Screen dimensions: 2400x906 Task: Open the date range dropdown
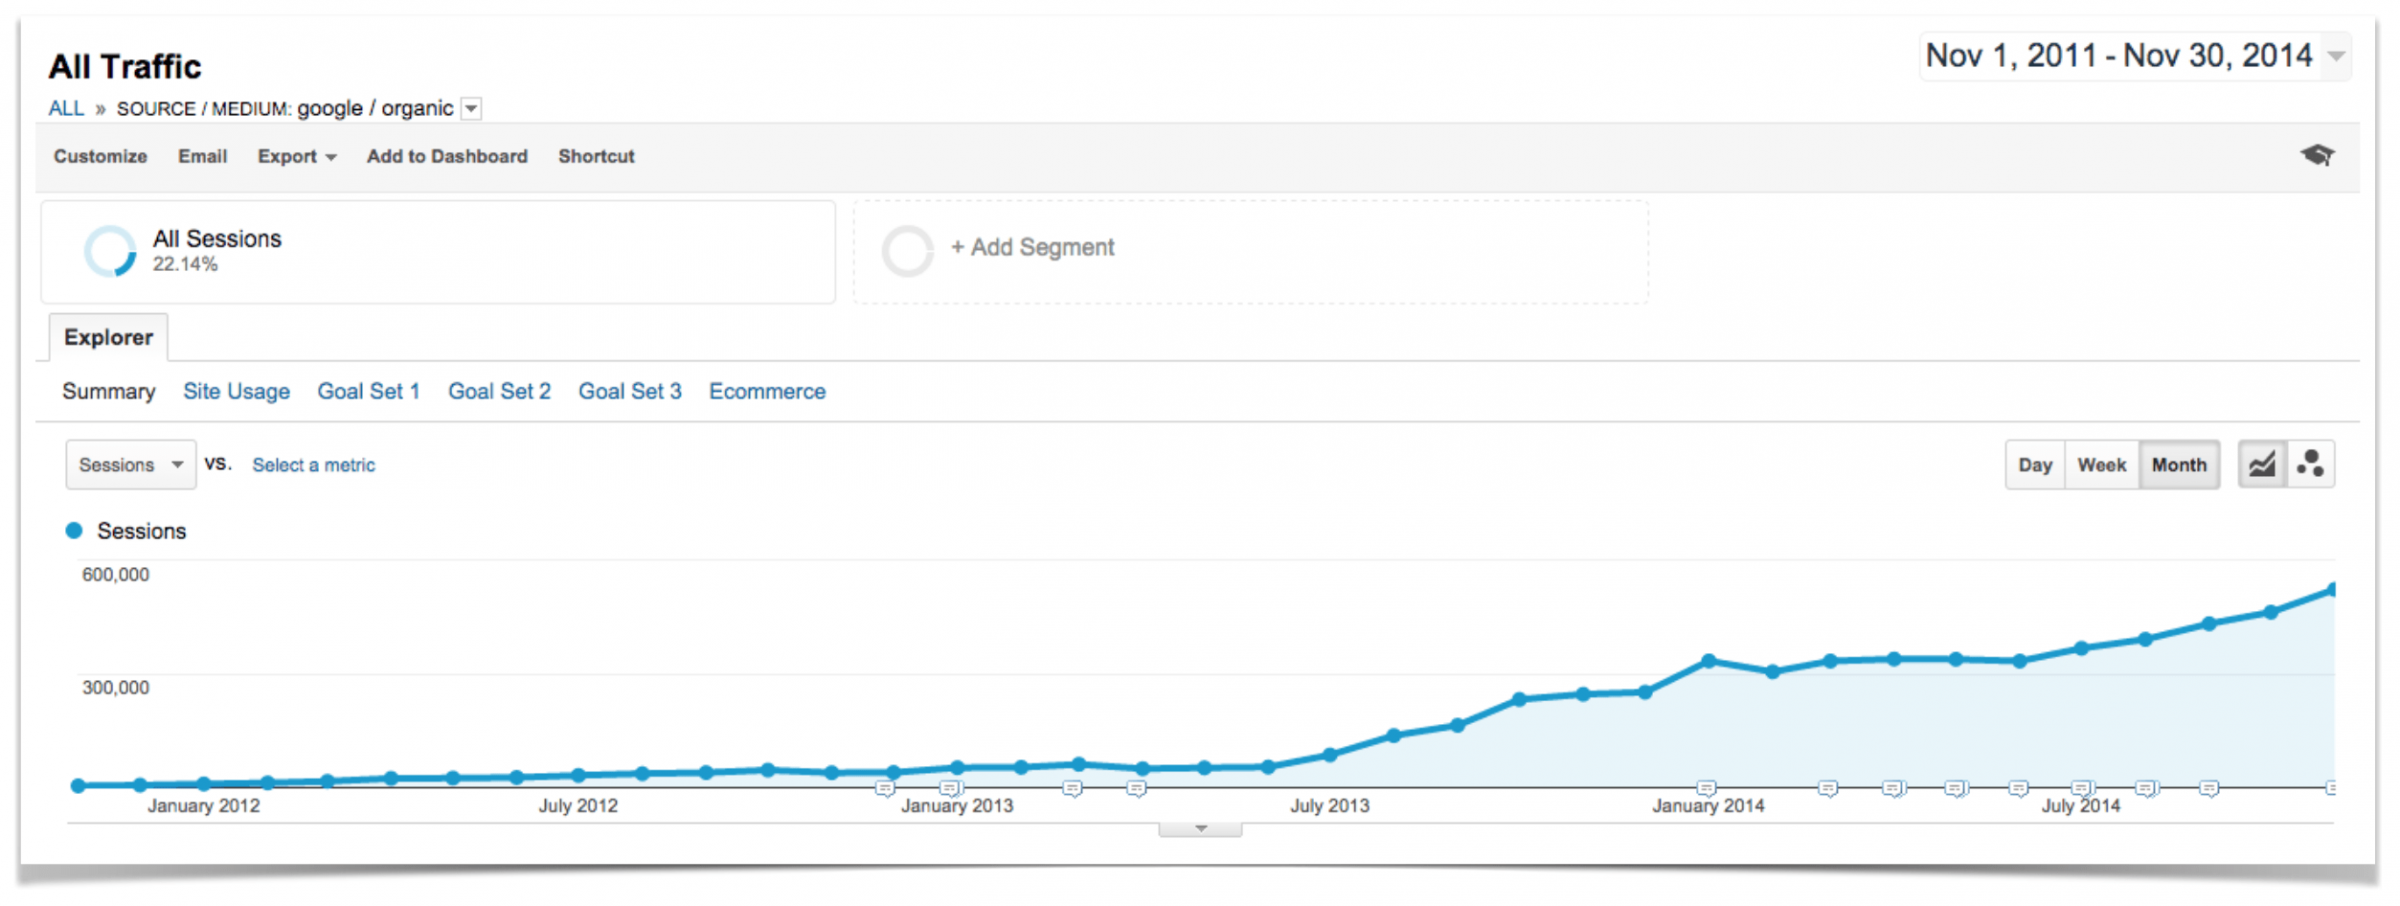click(2337, 57)
